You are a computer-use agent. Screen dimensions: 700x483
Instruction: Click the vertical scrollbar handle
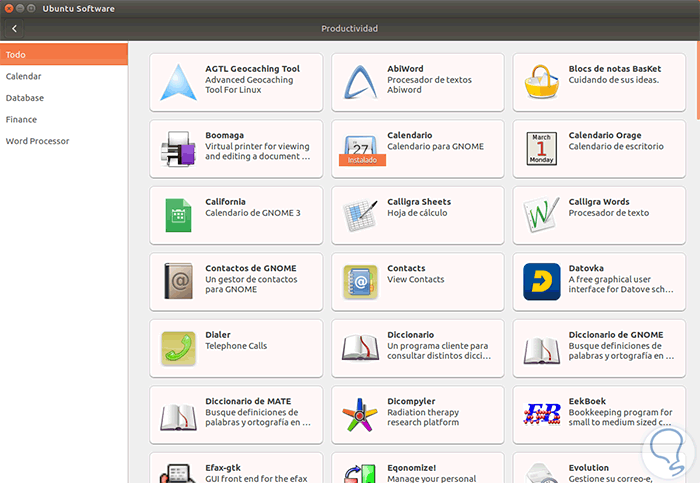[698, 81]
